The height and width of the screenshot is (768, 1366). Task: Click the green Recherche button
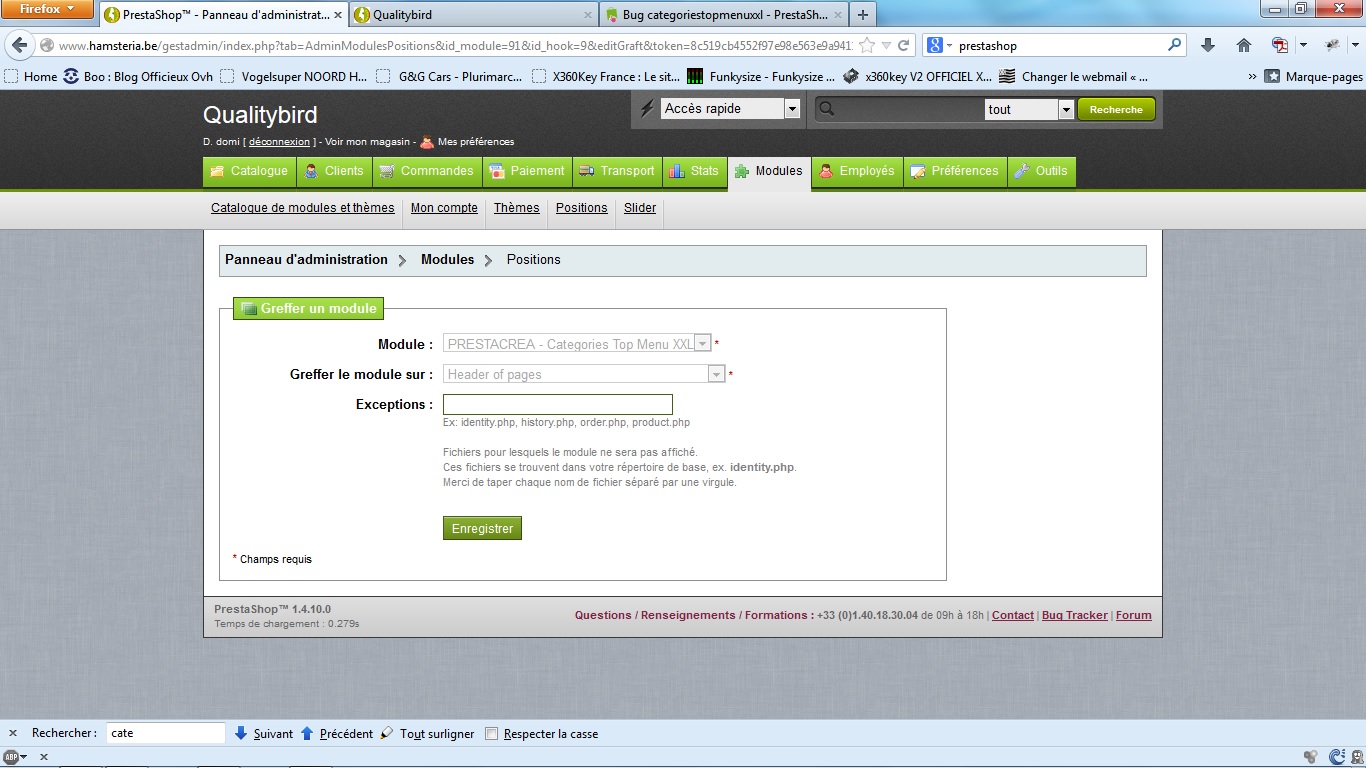point(1116,109)
